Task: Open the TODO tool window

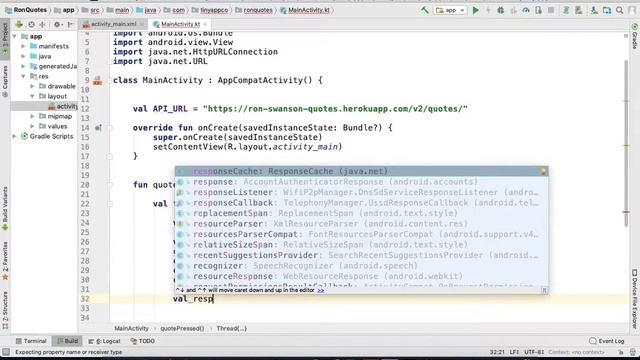Action: tap(142, 341)
